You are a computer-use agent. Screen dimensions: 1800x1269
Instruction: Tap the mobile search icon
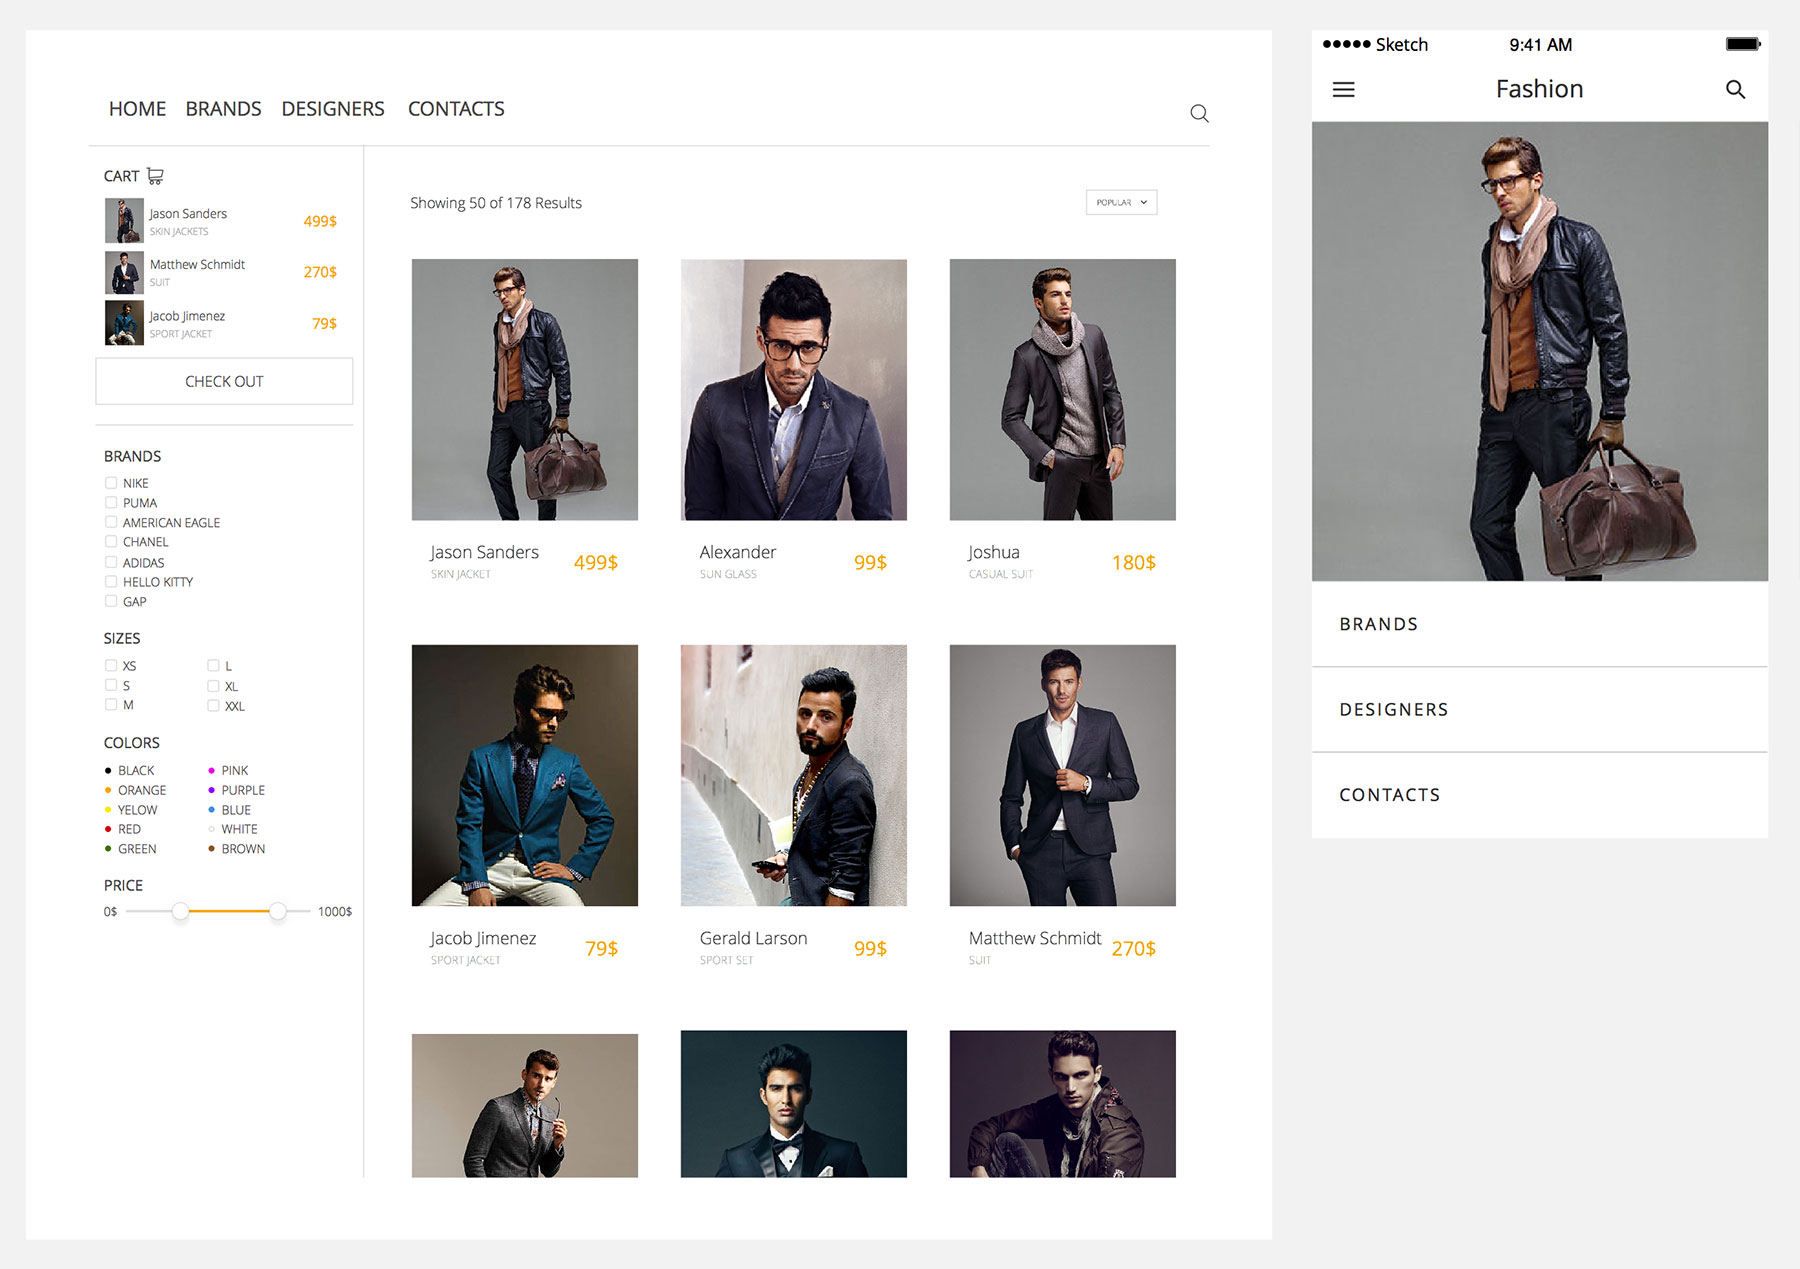pos(1735,90)
